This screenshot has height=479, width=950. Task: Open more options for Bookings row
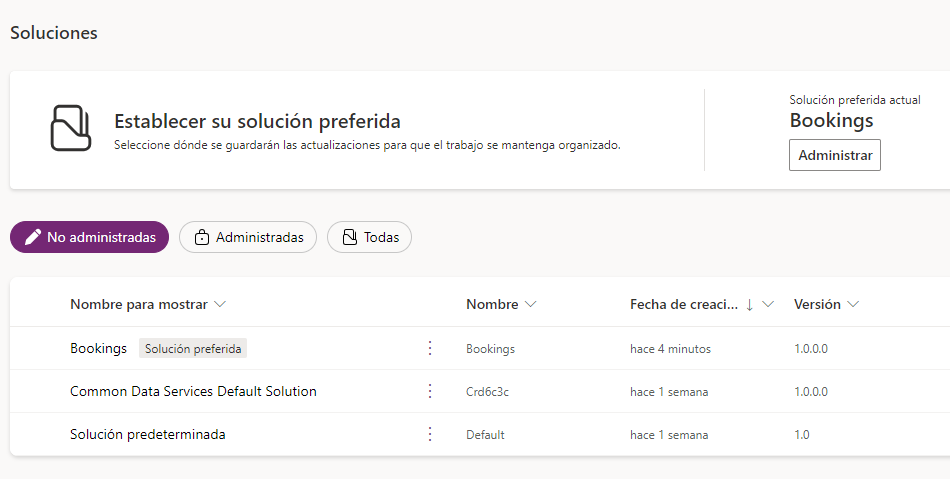[430, 348]
